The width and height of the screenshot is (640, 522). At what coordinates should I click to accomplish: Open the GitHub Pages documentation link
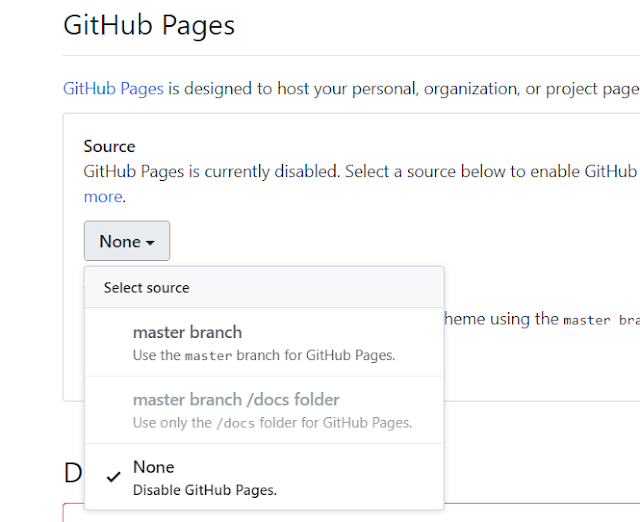pos(113,89)
